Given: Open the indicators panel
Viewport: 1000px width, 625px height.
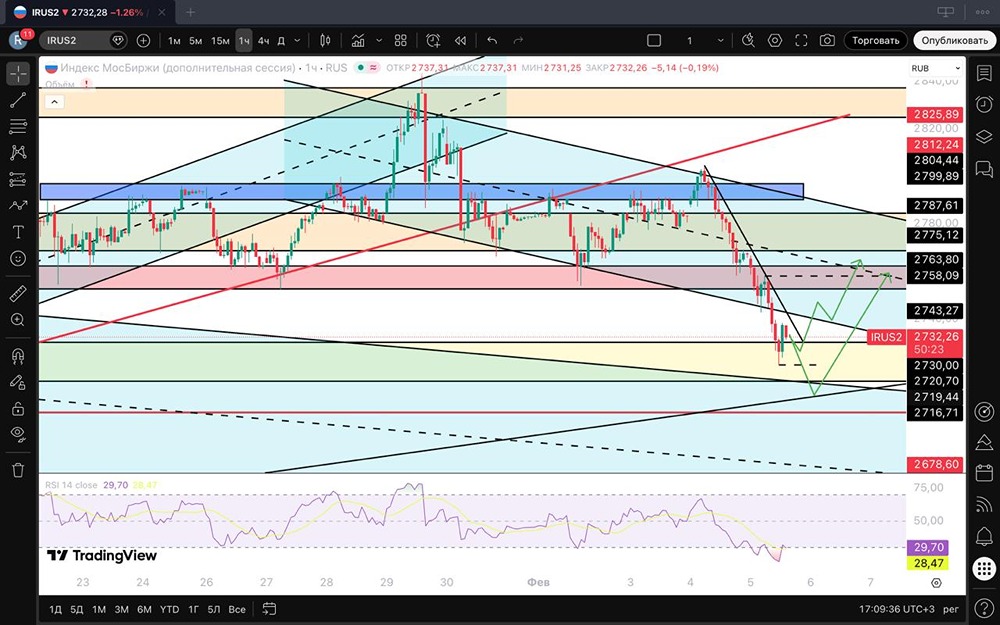Looking at the screenshot, I should pyautogui.click(x=358, y=40).
